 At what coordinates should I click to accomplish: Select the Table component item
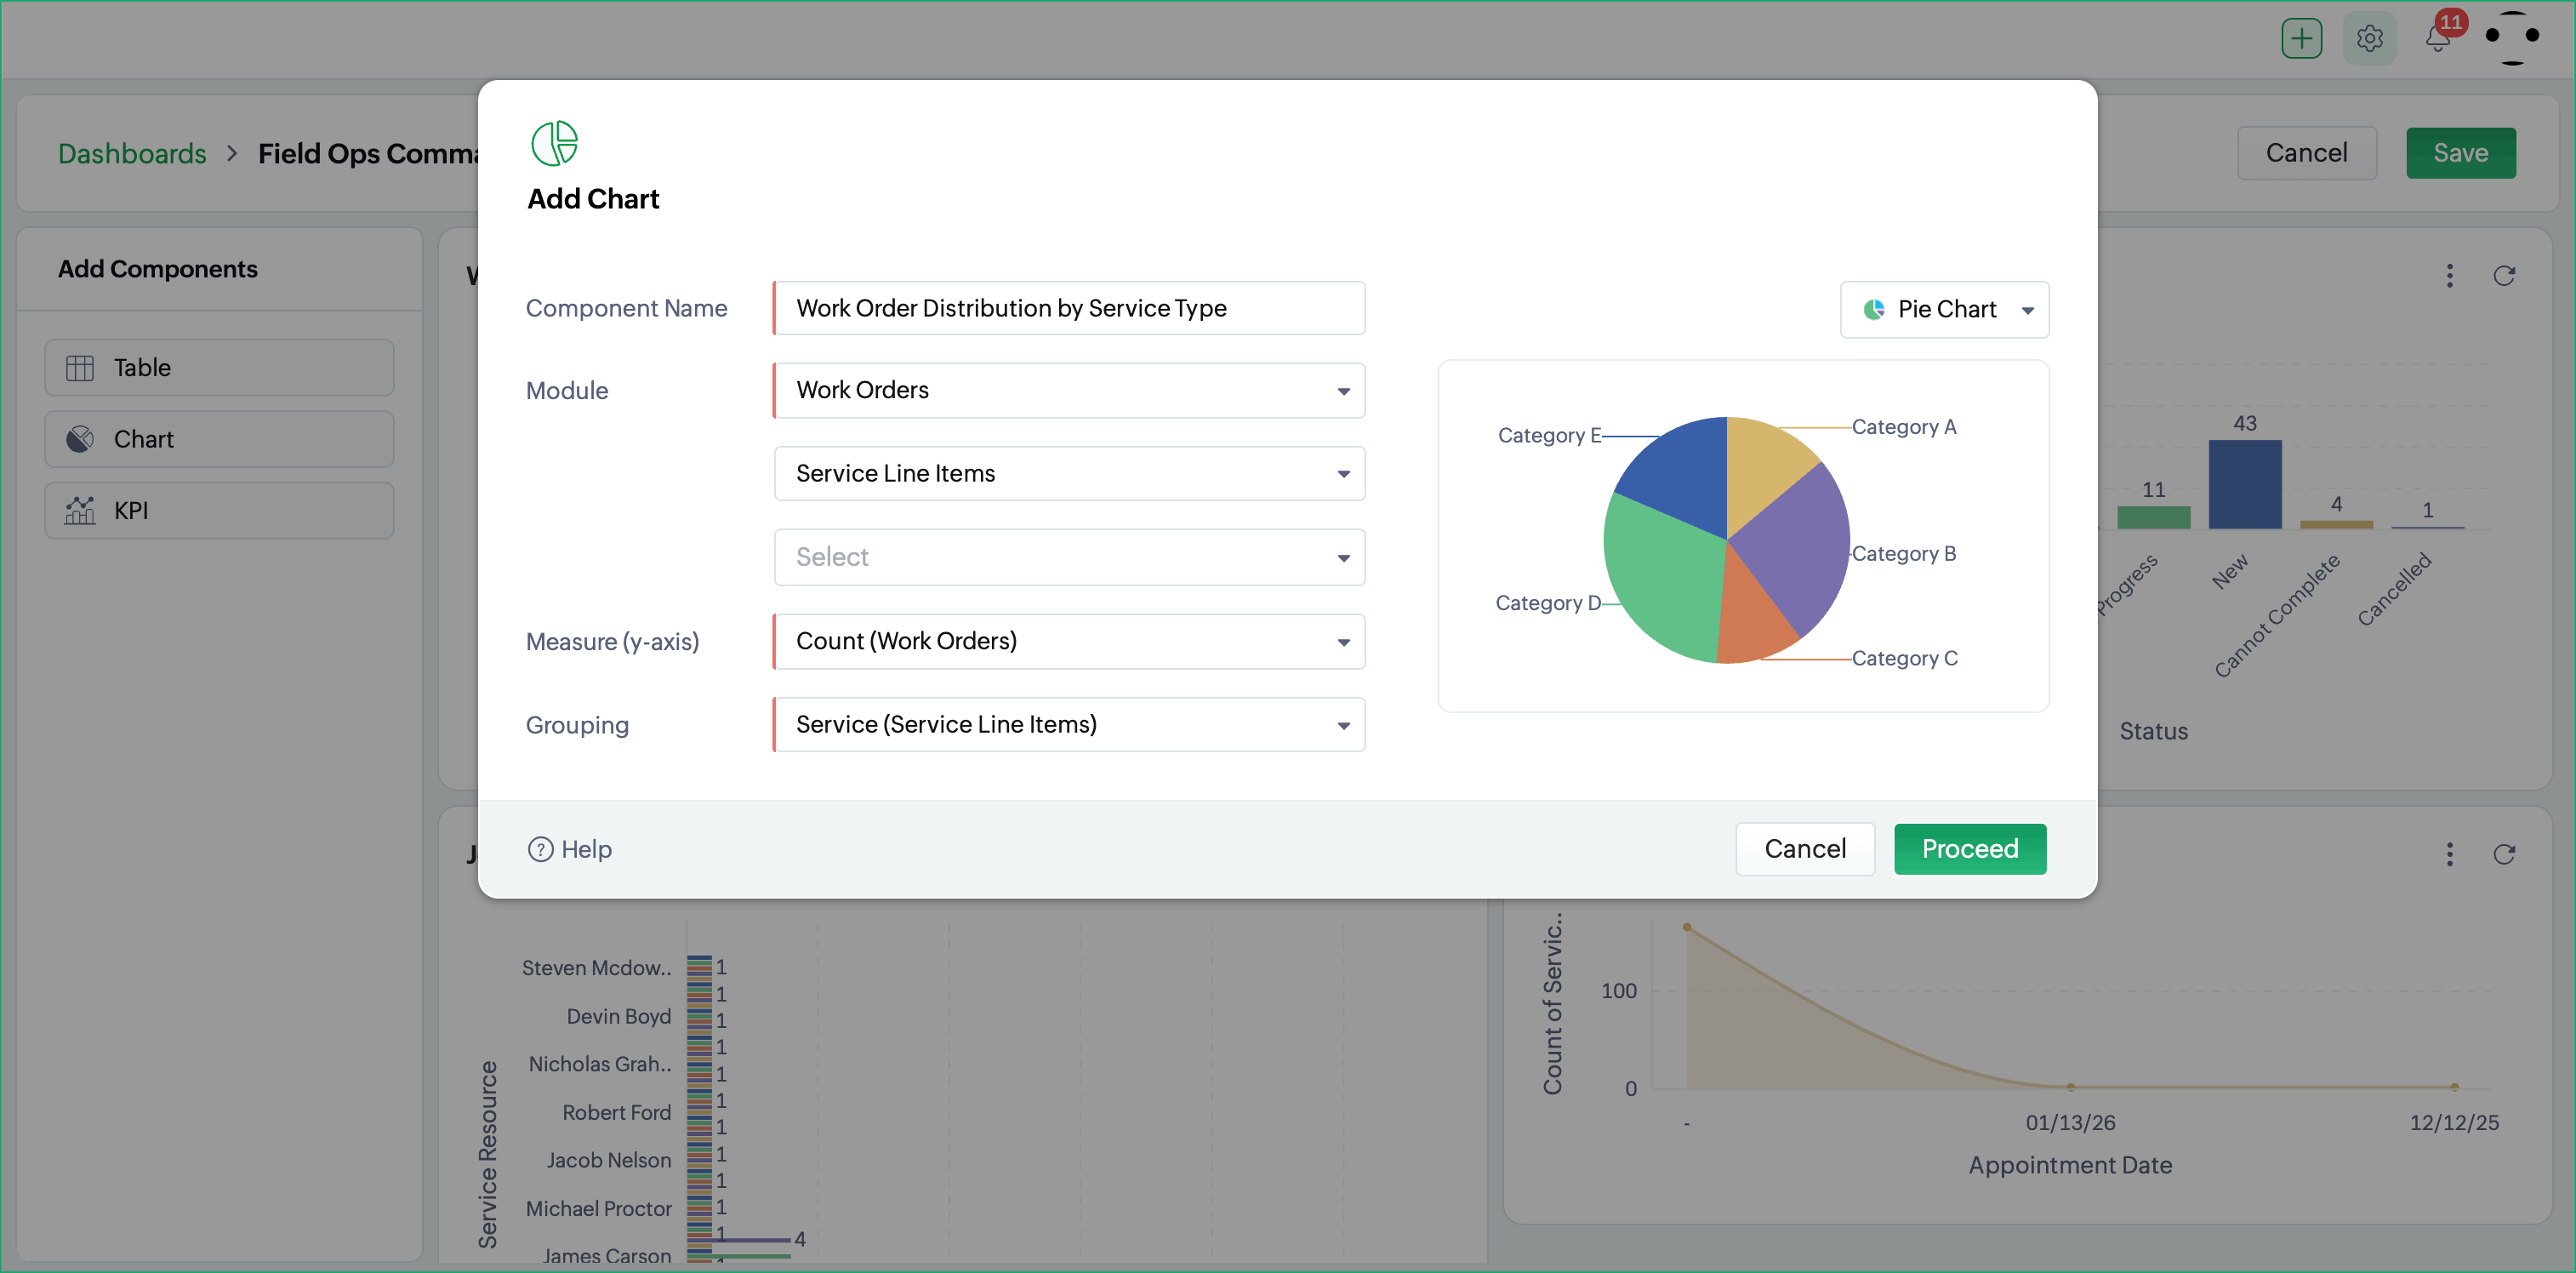(219, 367)
